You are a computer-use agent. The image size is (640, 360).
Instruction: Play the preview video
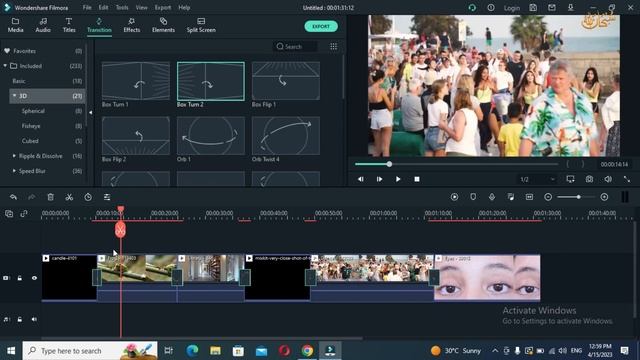(398, 179)
